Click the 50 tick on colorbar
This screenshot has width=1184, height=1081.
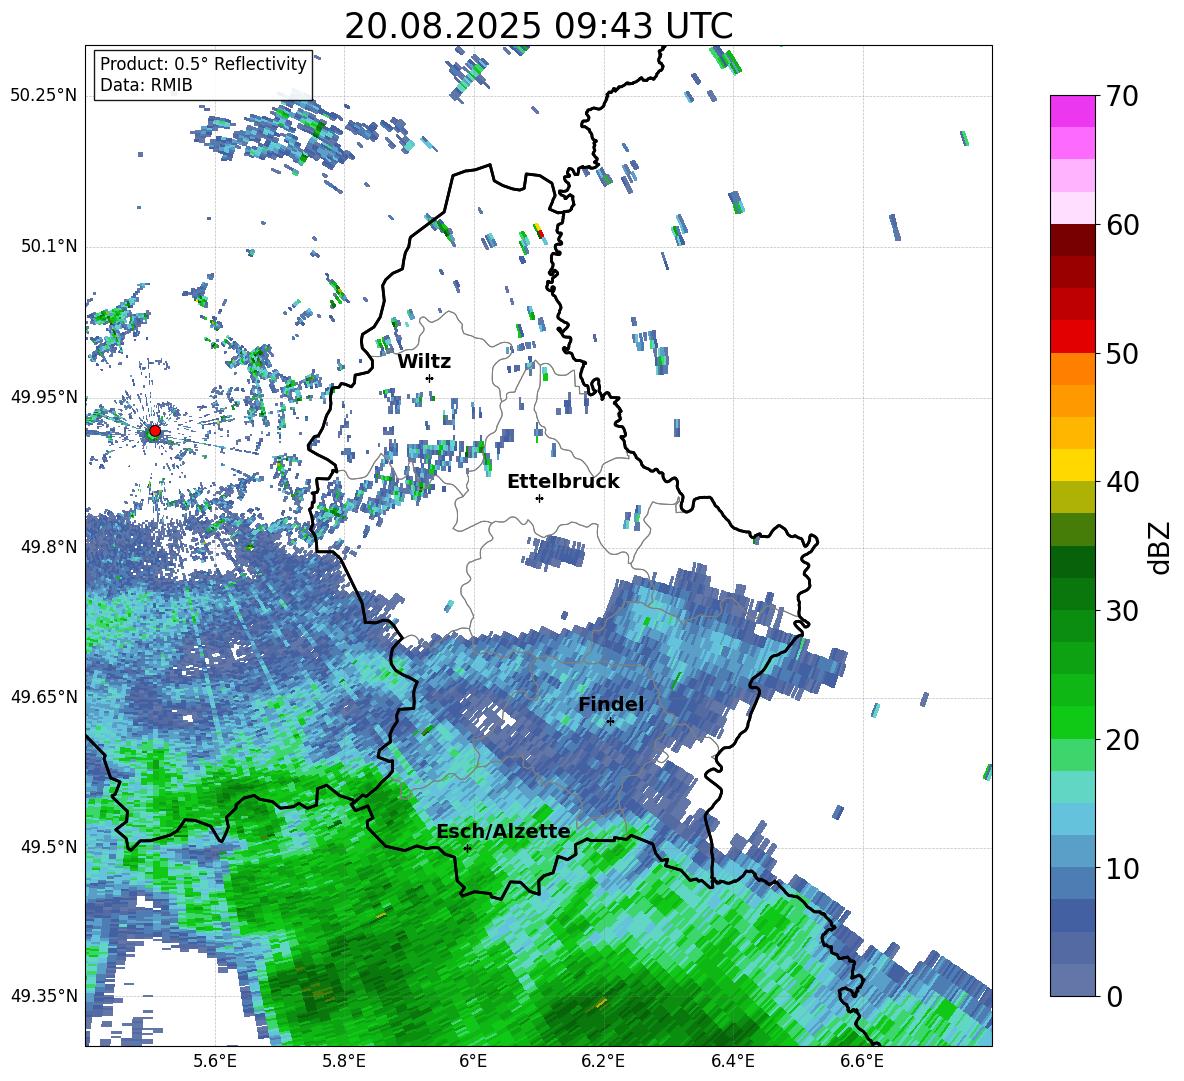tap(1122, 353)
